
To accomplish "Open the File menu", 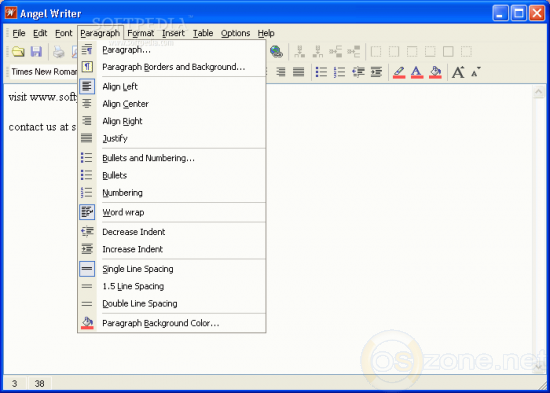I will [19, 33].
